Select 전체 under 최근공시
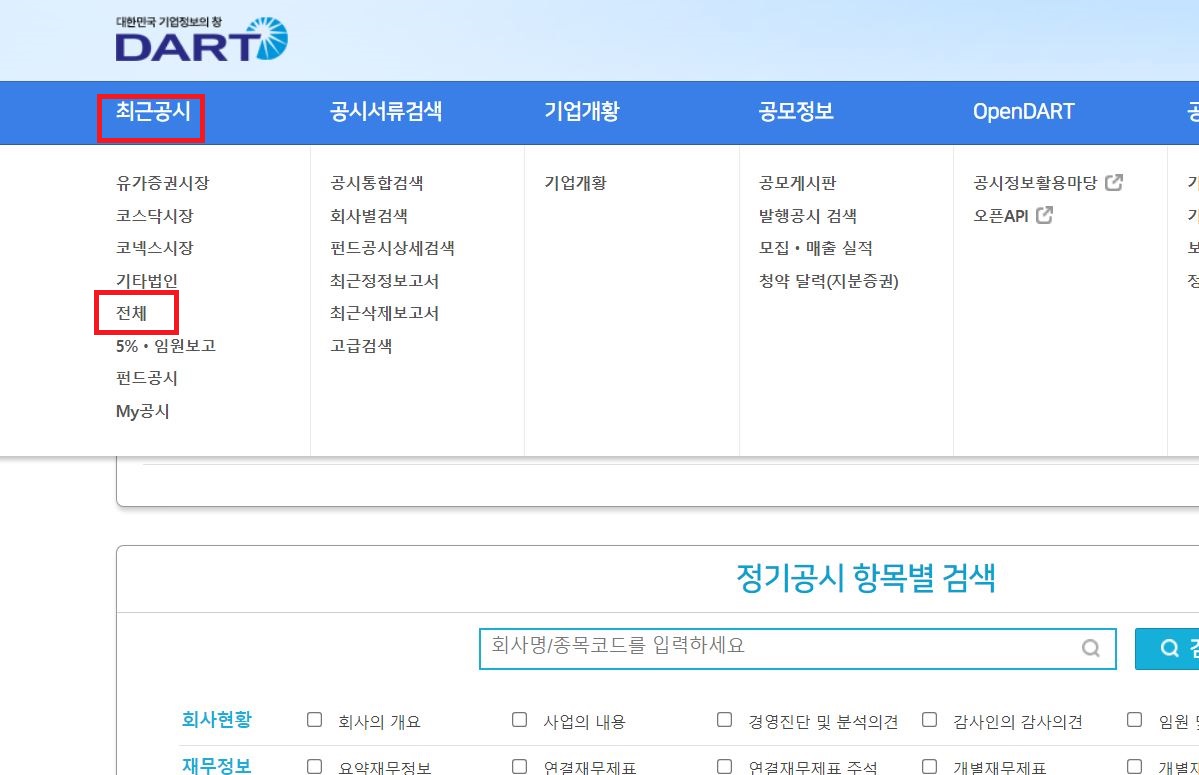Viewport: 1199px width, 775px height. tap(133, 313)
